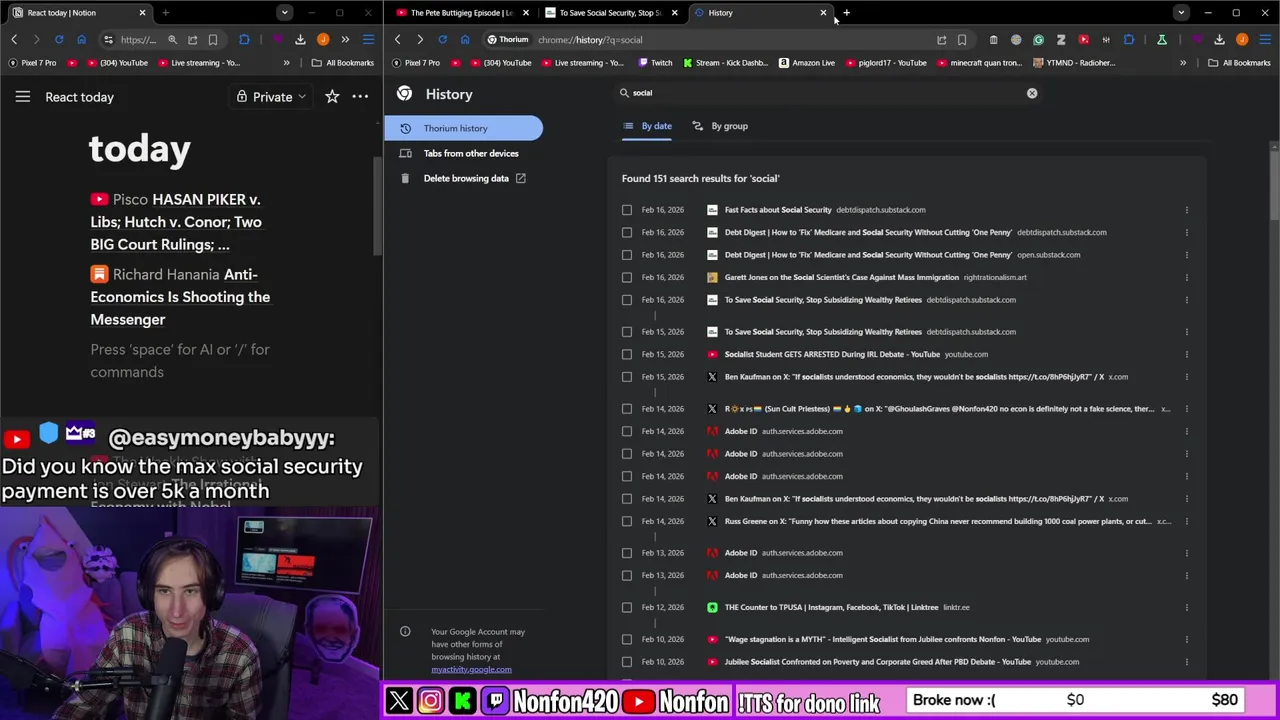Click the history search field containing 'social'

pyautogui.click(x=828, y=93)
